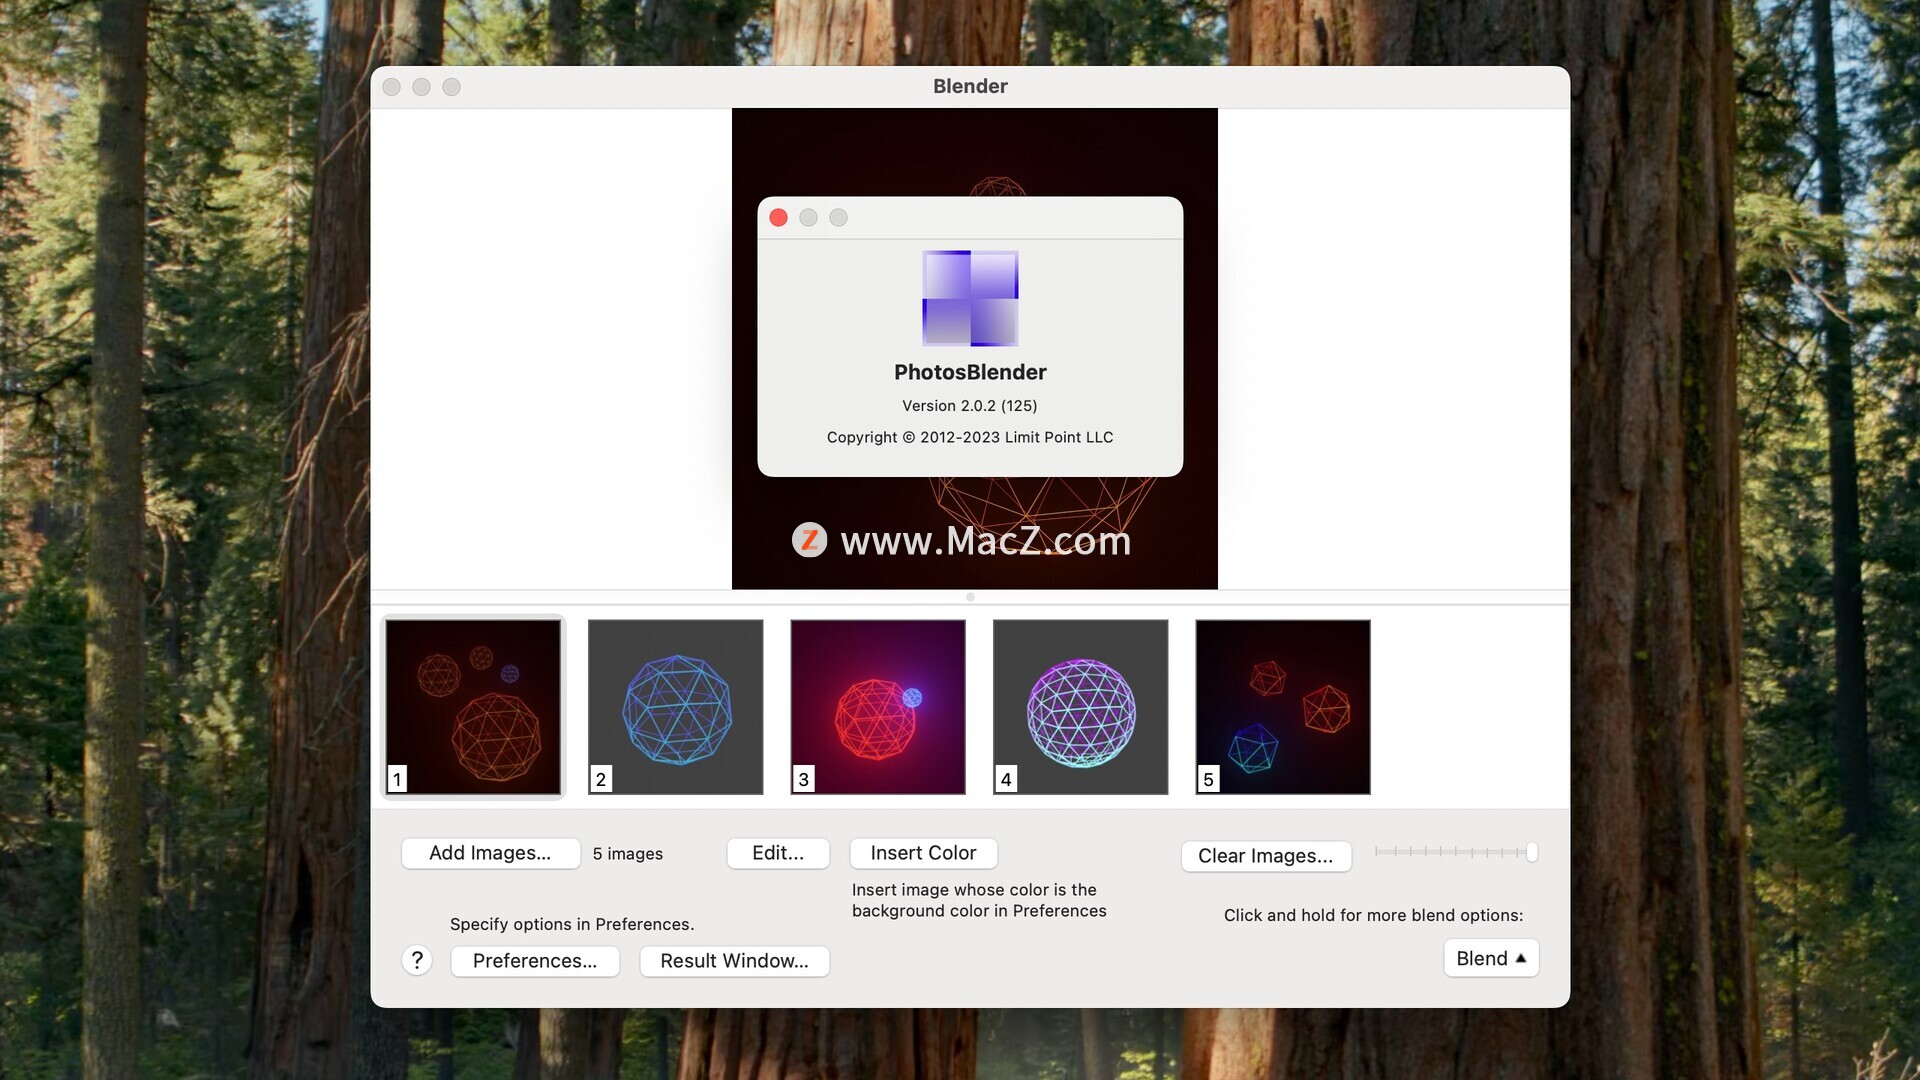The width and height of the screenshot is (1920, 1080).
Task: Click 'Click and hold for more blend options' label
Action: pyautogui.click(x=1374, y=915)
